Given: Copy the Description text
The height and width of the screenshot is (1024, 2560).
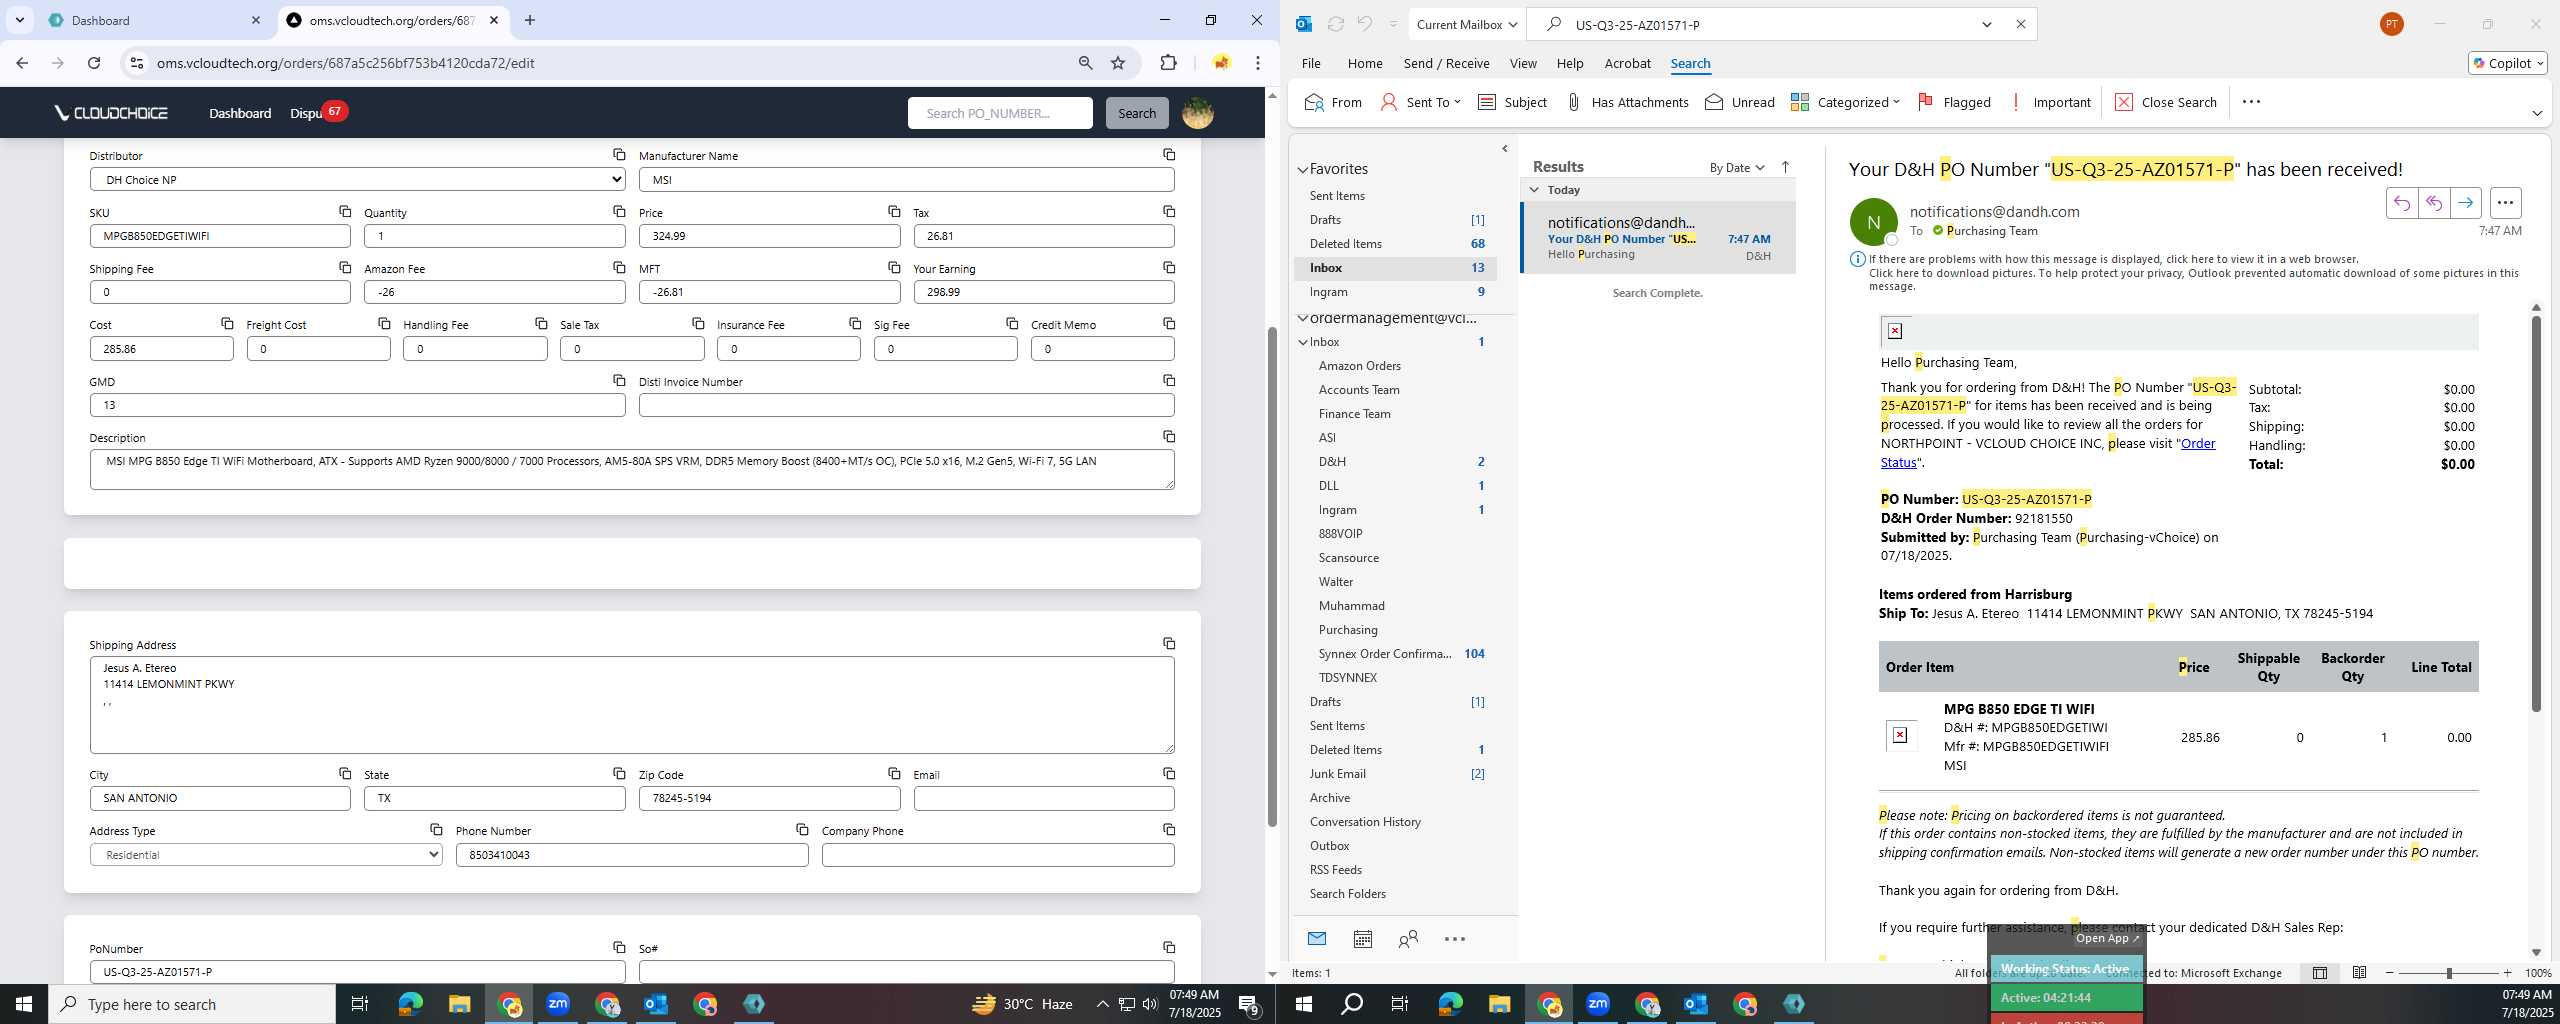Looking at the screenshot, I should point(1169,437).
